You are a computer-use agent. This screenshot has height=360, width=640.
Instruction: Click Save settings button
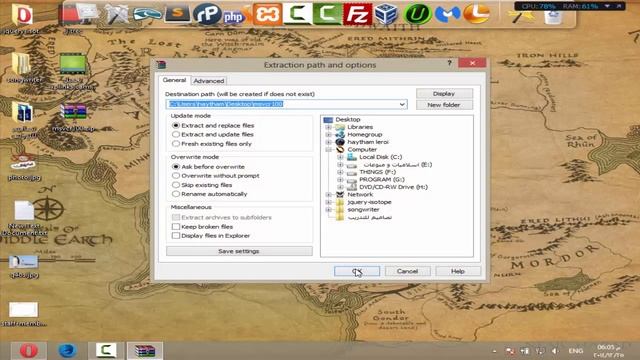239,251
